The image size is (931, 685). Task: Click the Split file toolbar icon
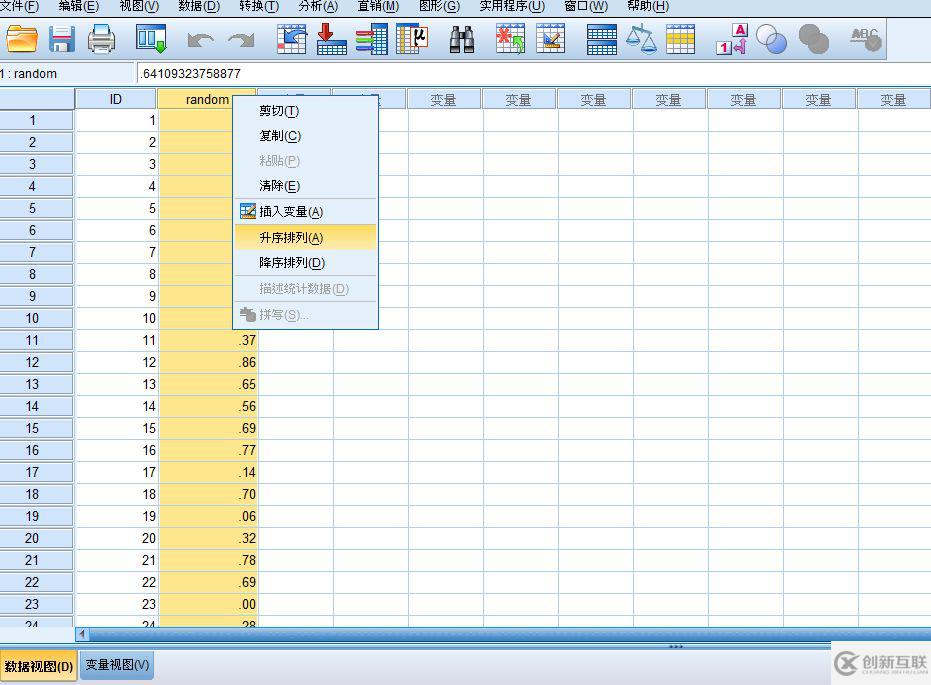pos(601,39)
